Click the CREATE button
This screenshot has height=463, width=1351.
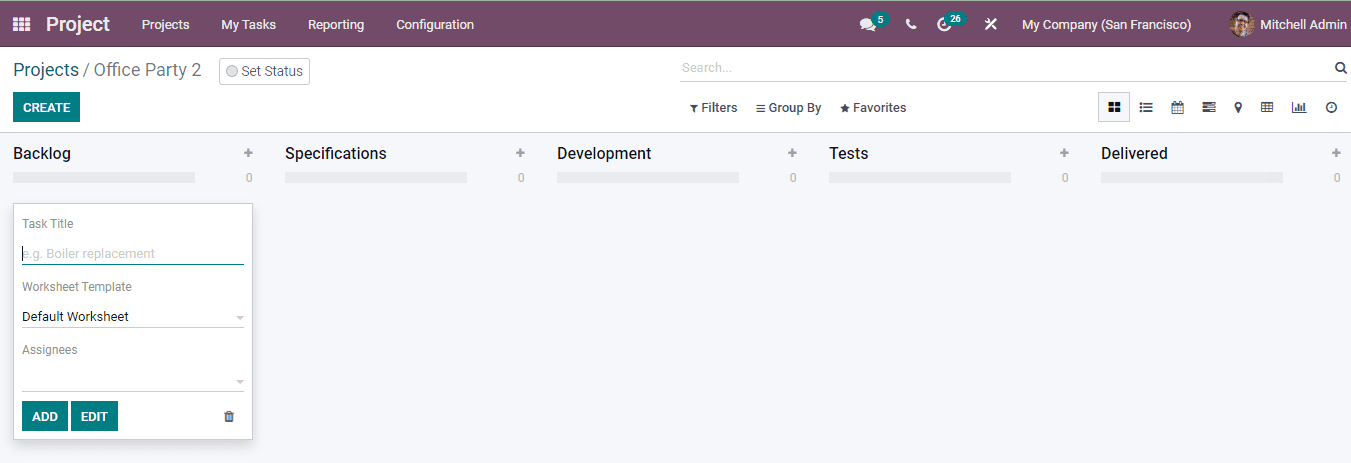(46, 107)
